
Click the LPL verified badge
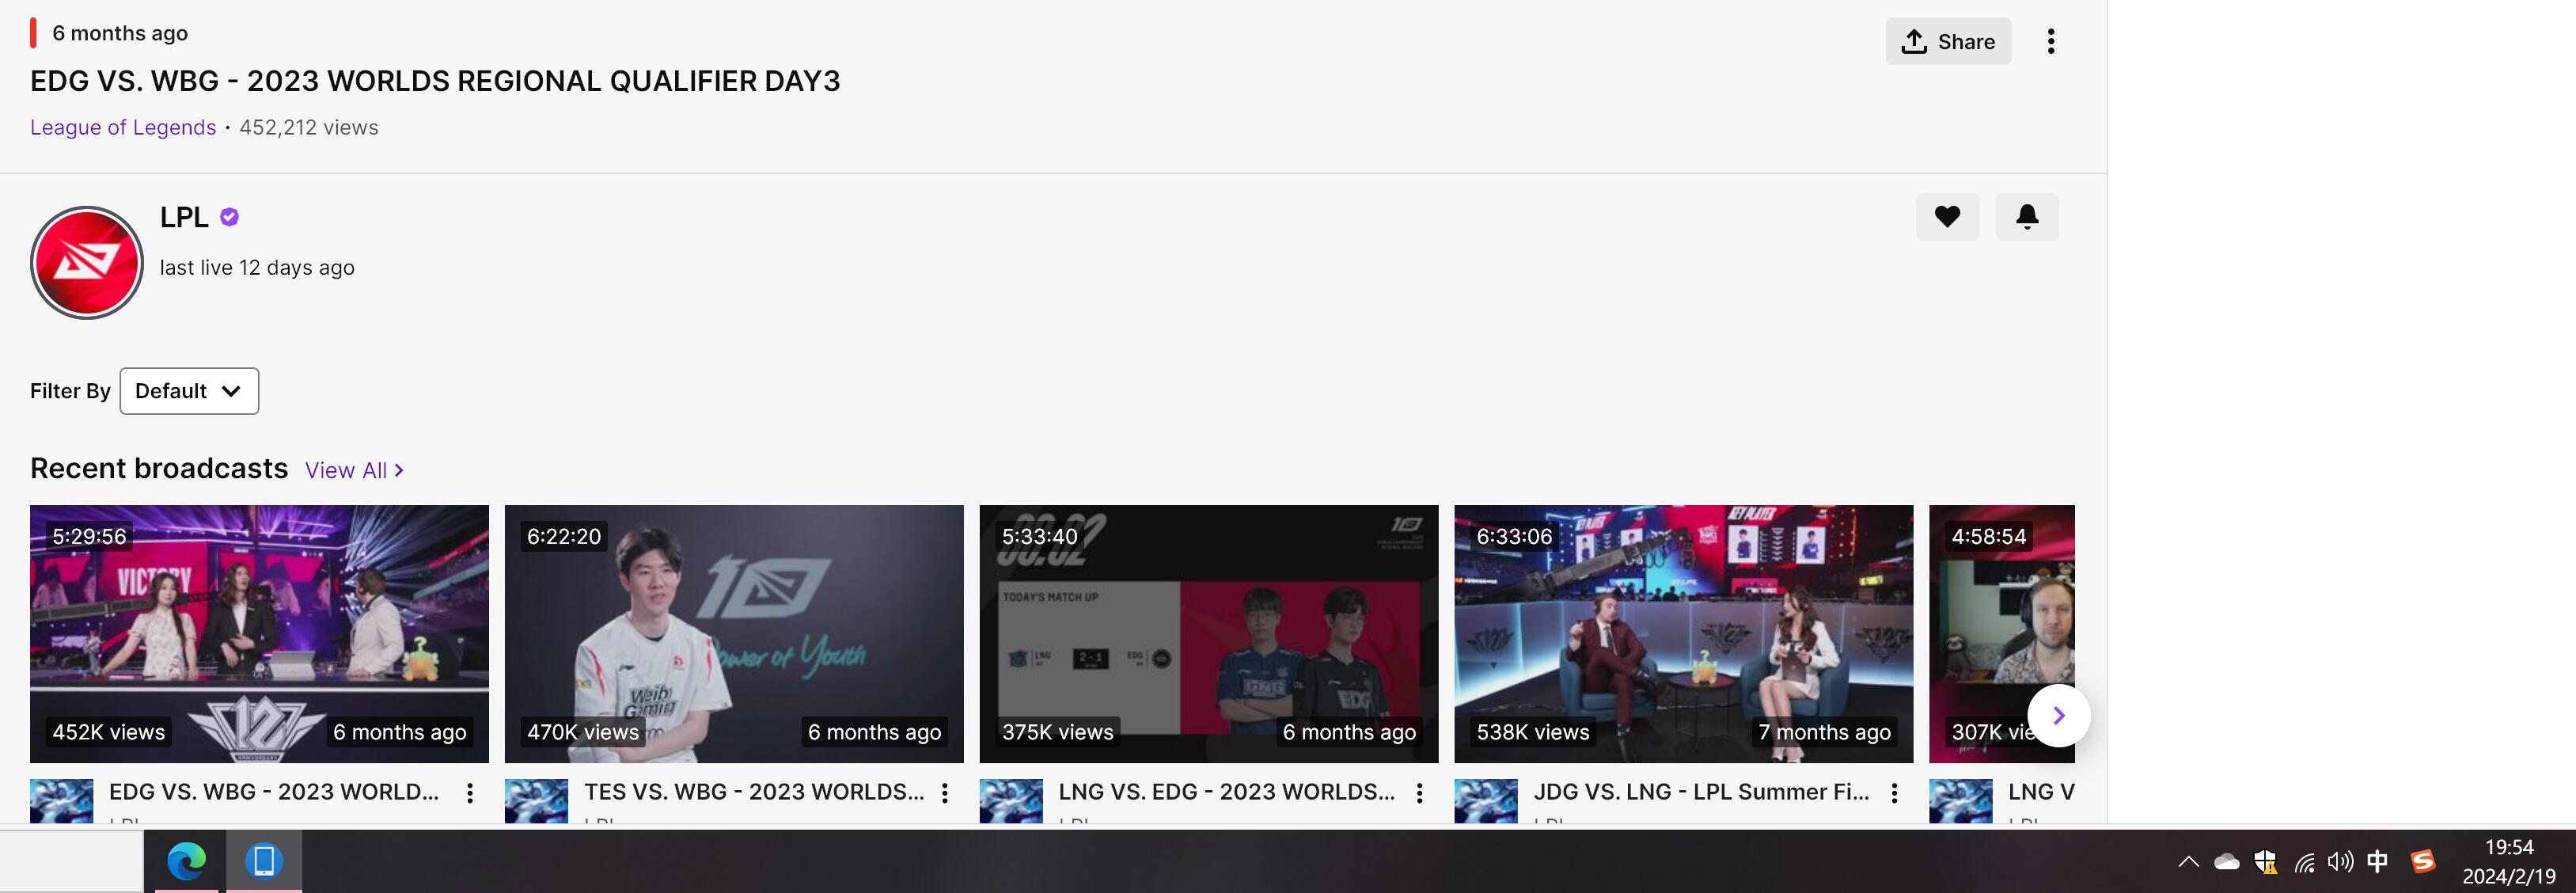click(x=229, y=217)
